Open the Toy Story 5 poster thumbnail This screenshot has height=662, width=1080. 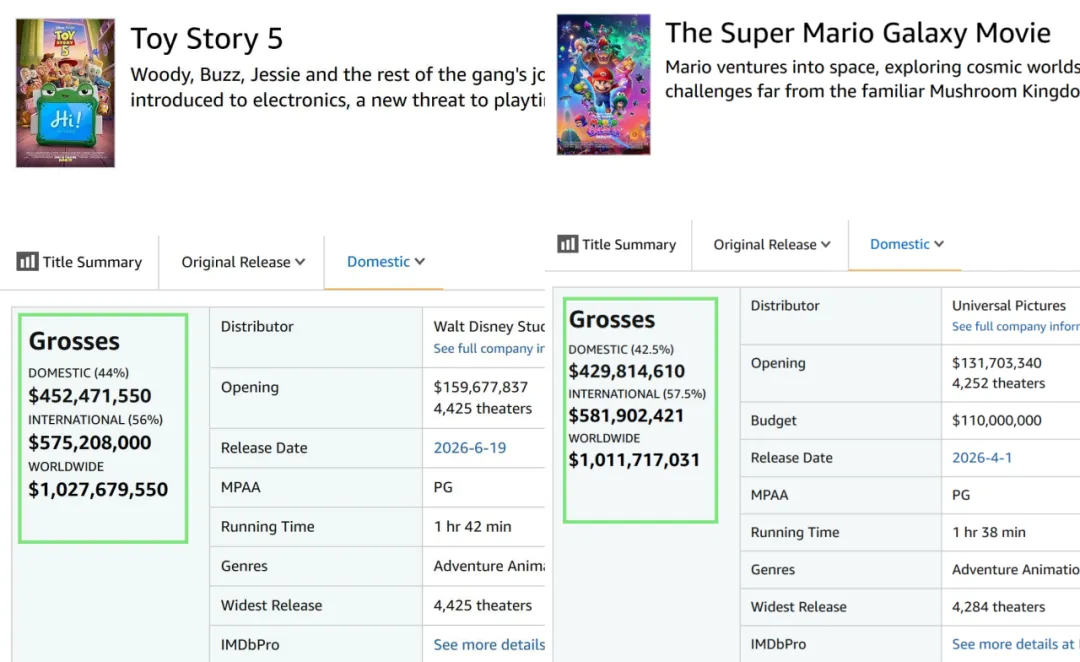(x=65, y=93)
